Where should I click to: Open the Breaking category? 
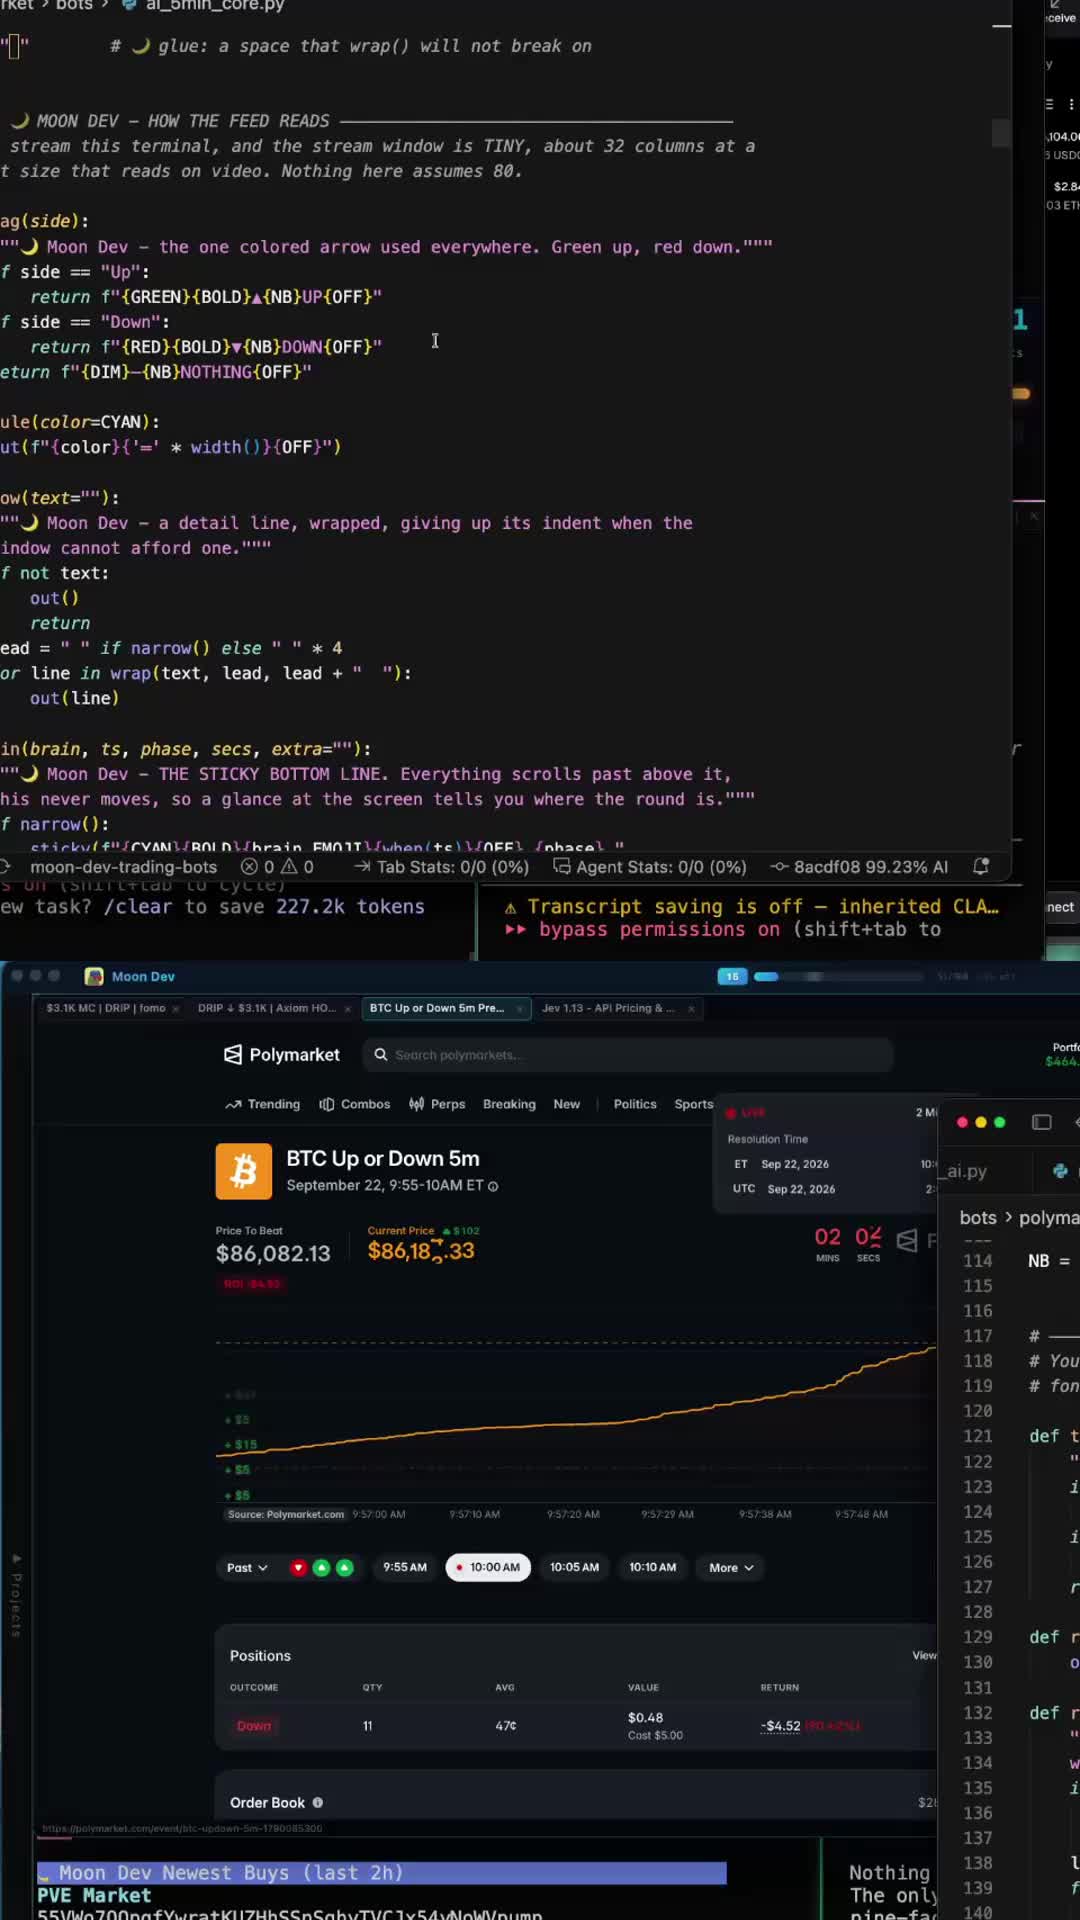point(509,1105)
